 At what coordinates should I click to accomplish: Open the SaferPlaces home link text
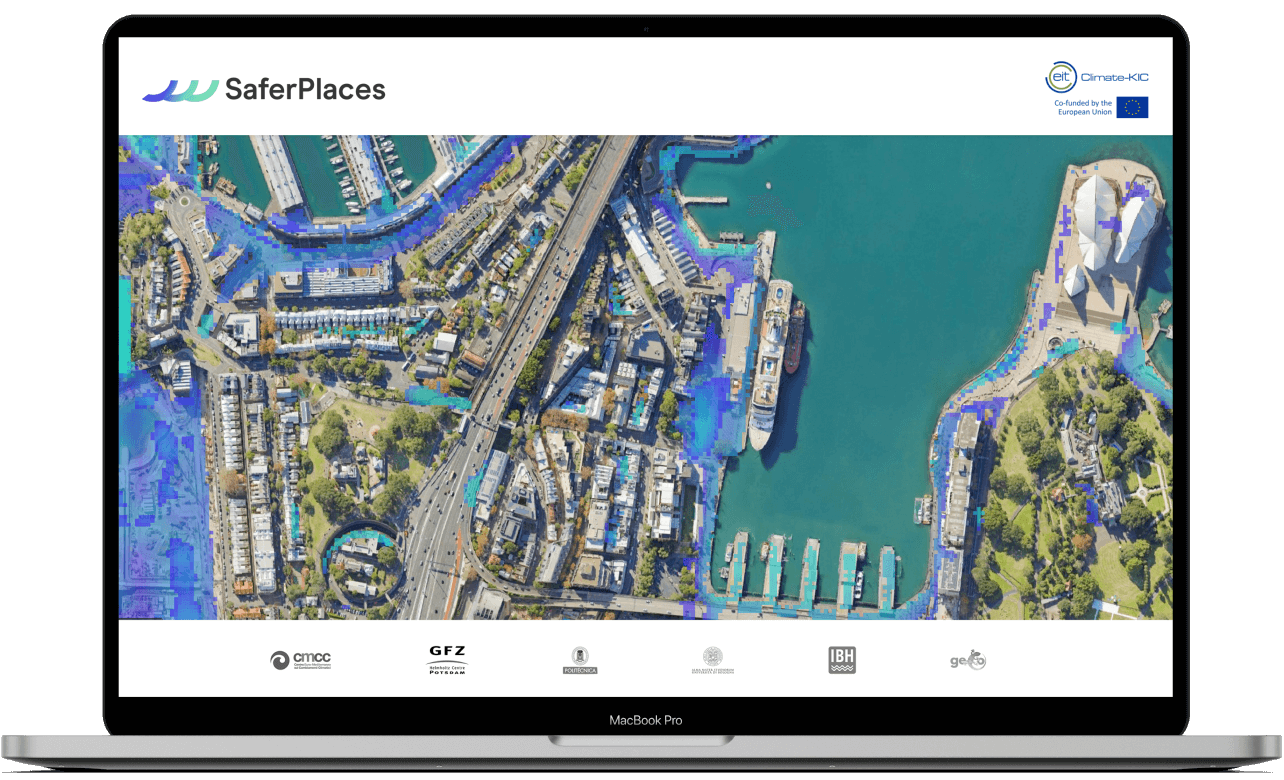coord(305,90)
